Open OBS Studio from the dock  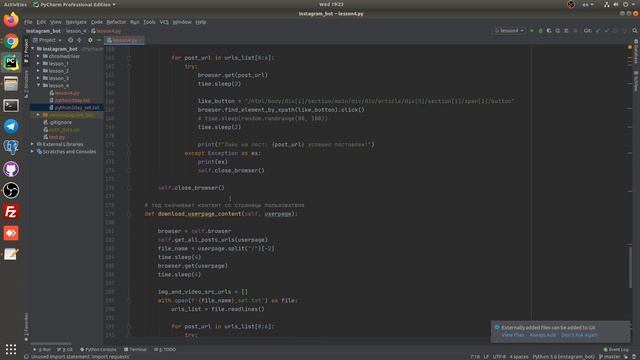pyautogui.click(x=11, y=190)
